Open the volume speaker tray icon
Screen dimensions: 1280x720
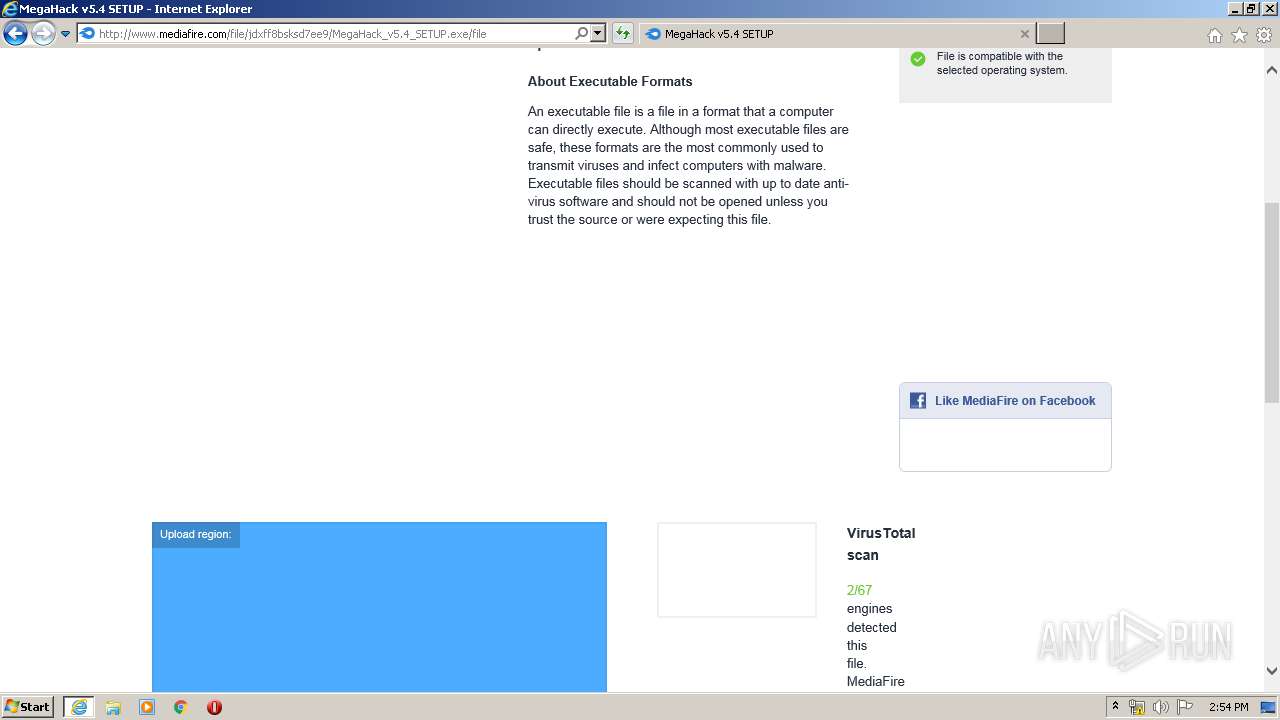click(x=1161, y=707)
